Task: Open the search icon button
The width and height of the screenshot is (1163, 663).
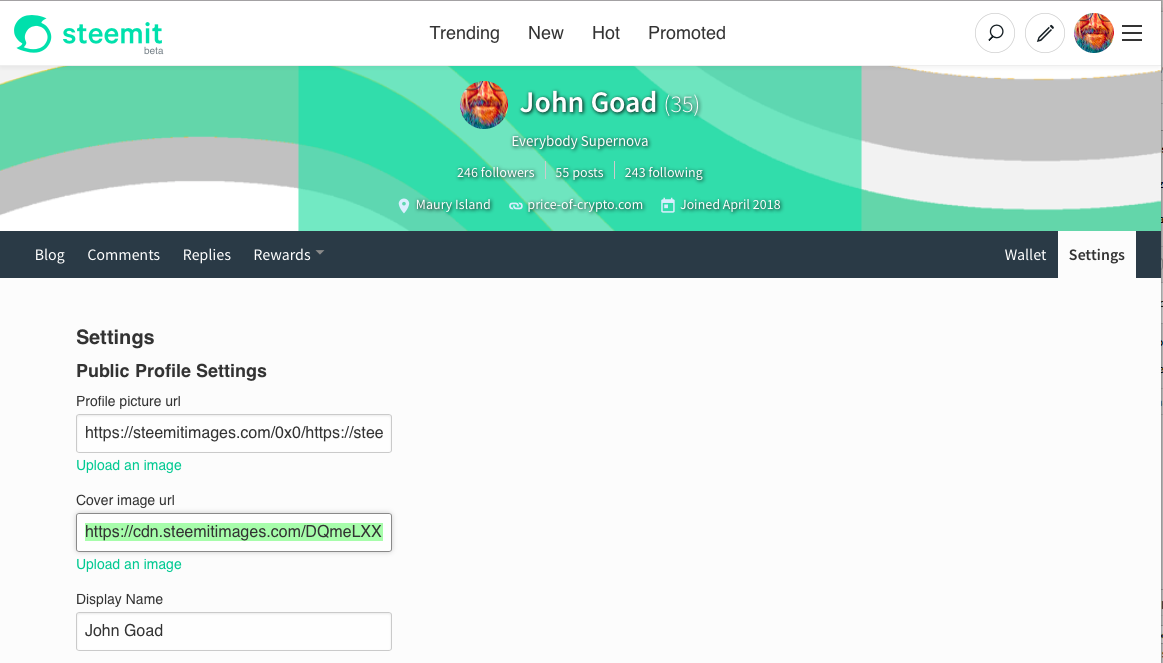Action: [995, 33]
